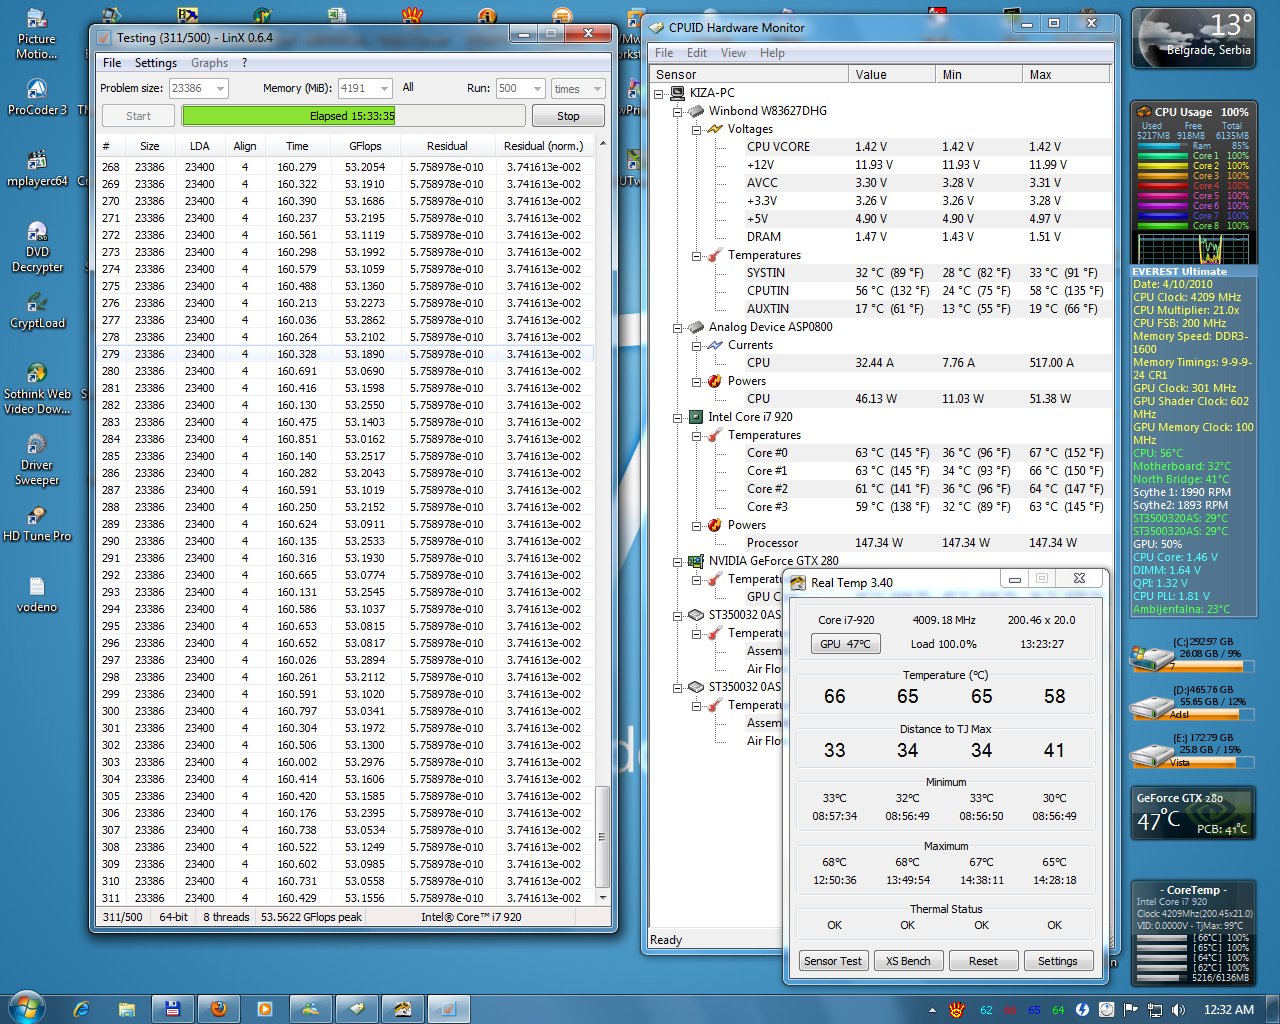The image size is (1280, 1024).
Task: Open the File menu in CPUID Hardware Monitor
Action: coord(664,53)
